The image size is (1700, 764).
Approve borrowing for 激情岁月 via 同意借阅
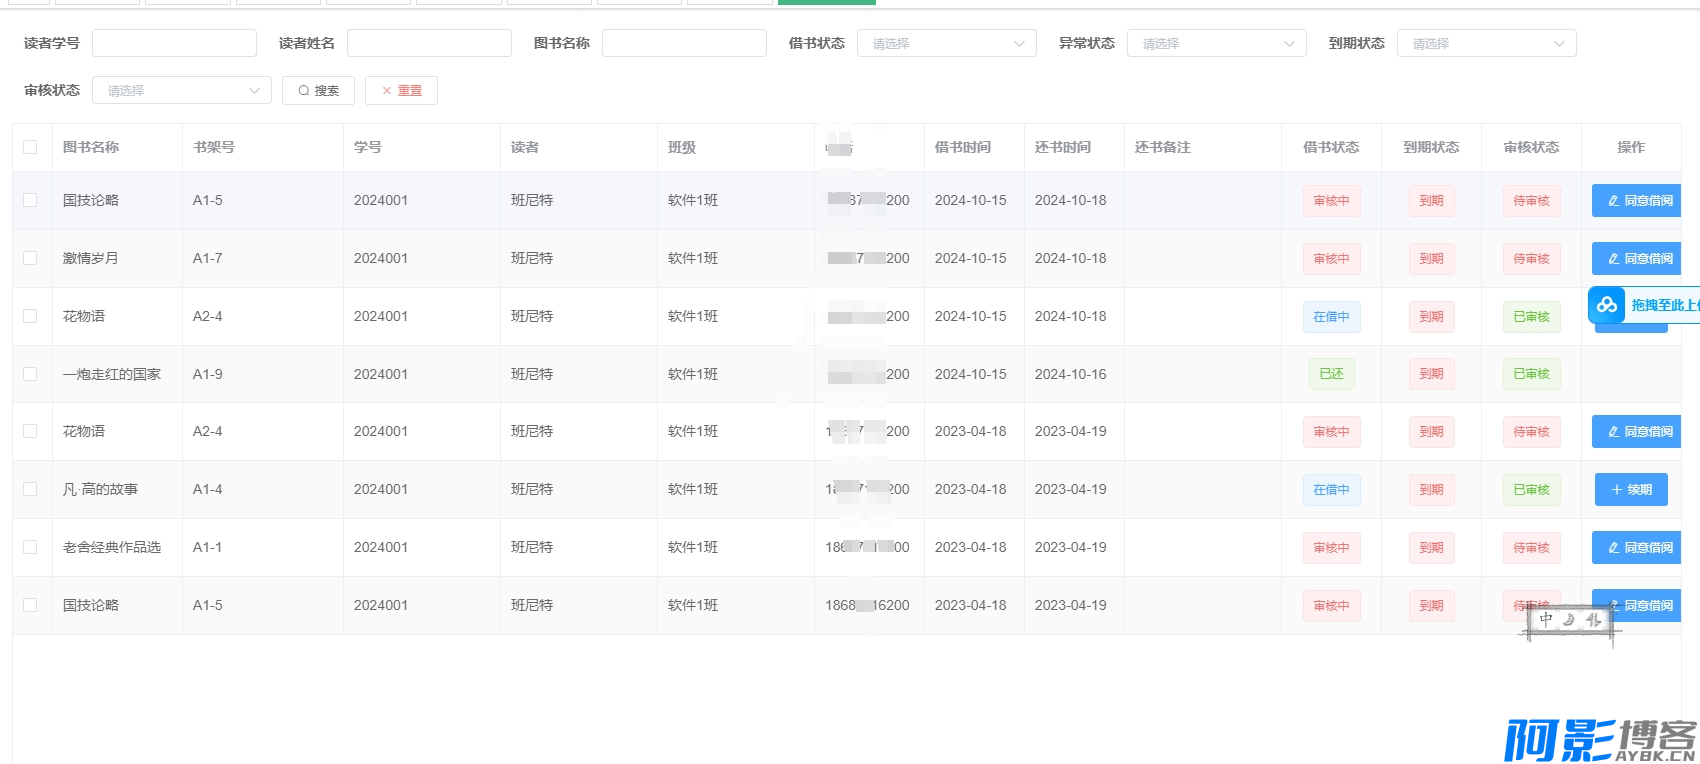(1637, 259)
